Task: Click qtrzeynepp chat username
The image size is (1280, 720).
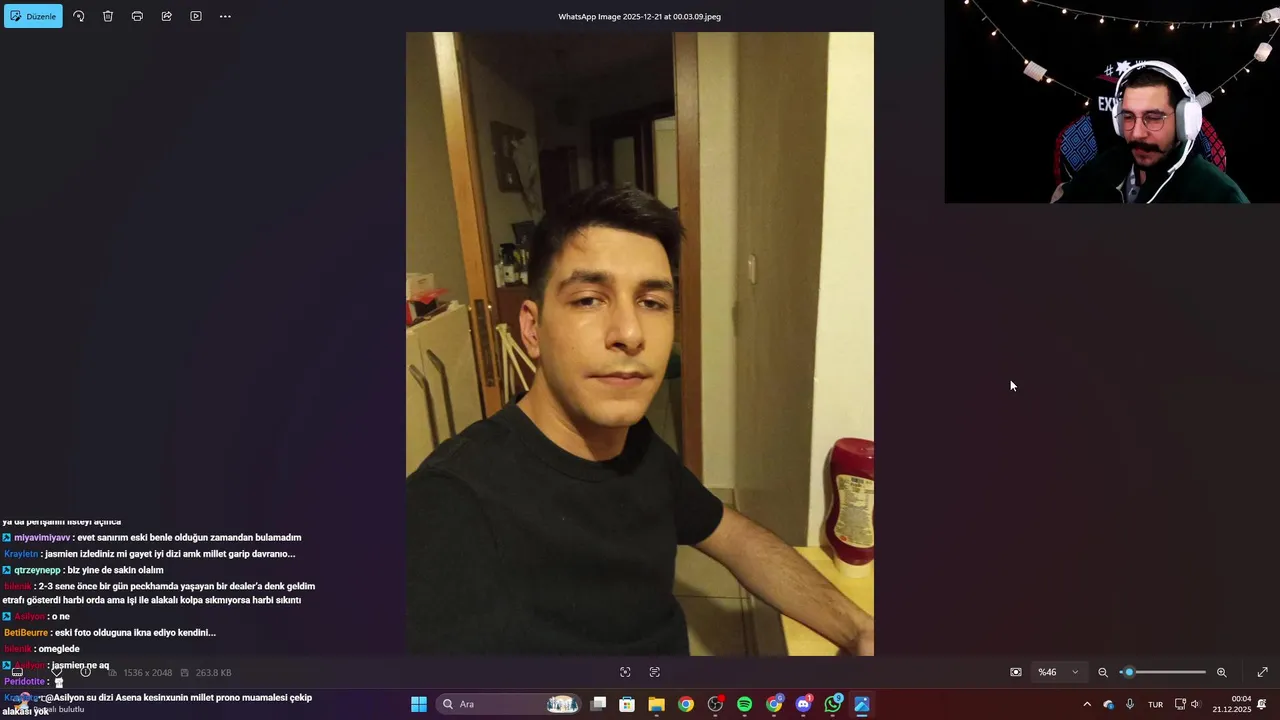Action: [37, 570]
